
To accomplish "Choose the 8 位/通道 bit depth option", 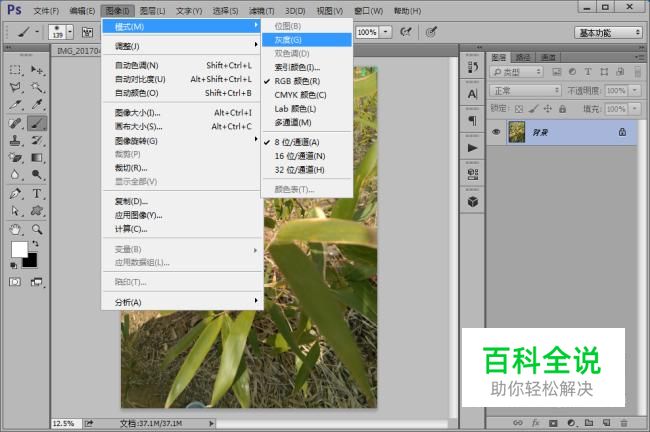I will (x=297, y=142).
